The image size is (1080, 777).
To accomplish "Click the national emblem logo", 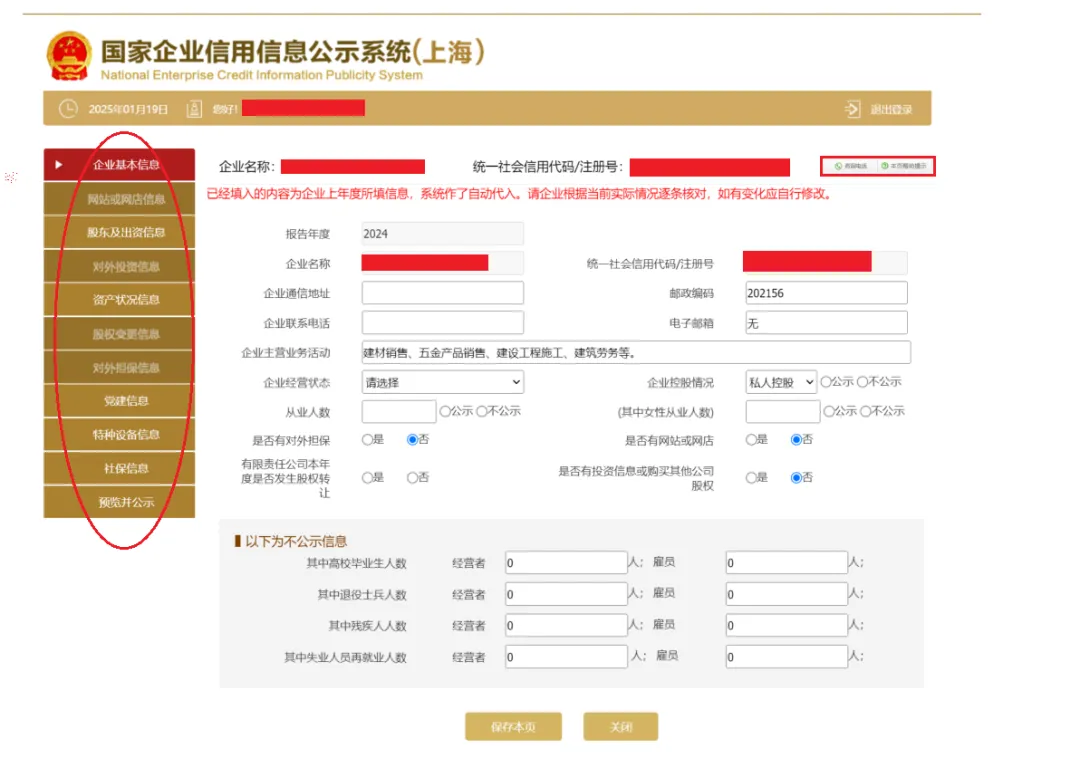I will tap(68, 55).
